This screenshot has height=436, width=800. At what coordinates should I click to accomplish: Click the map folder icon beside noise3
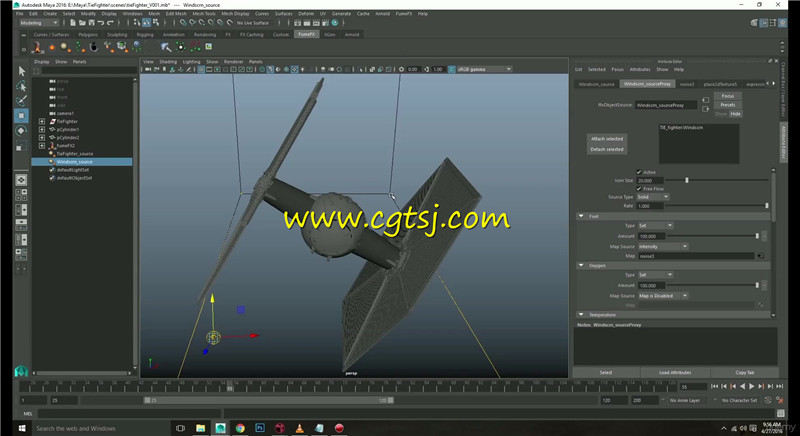[x=760, y=256]
